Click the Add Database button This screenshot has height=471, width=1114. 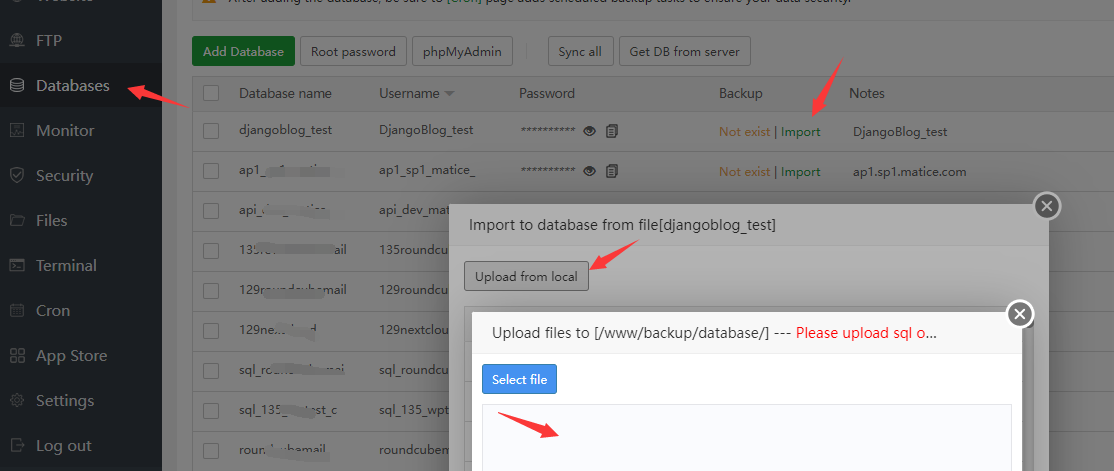(243, 52)
